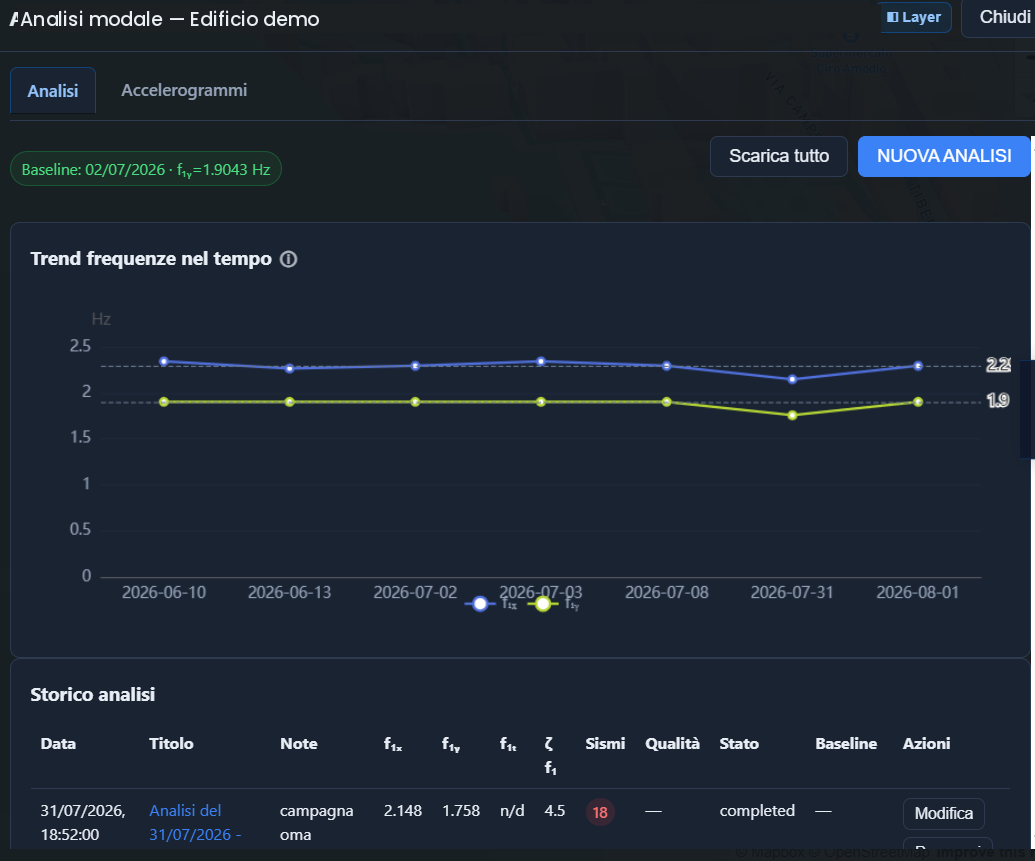The image size is (1035, 861).
Task: Toggle the f1y series in the chart legend
Action: [x=553, y=603]
